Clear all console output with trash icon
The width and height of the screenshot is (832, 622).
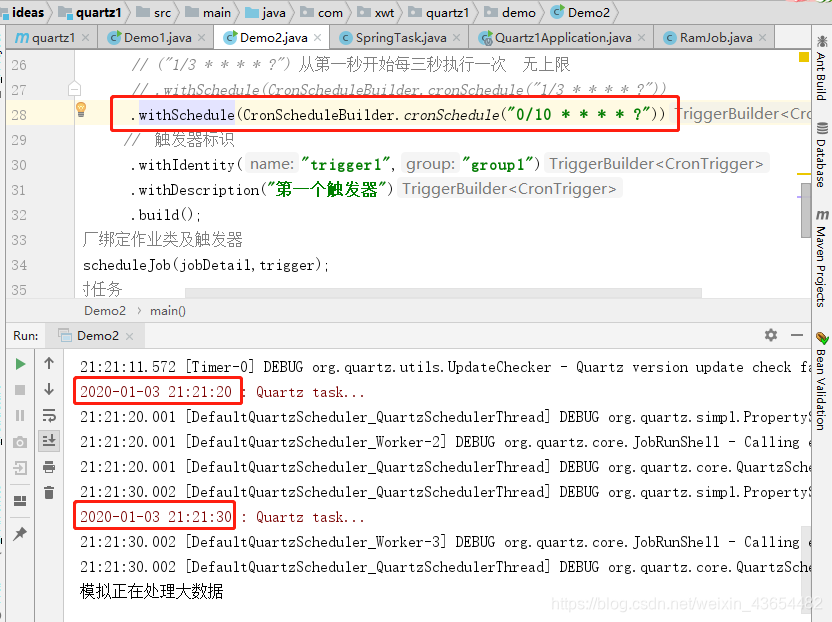(49, 493)
